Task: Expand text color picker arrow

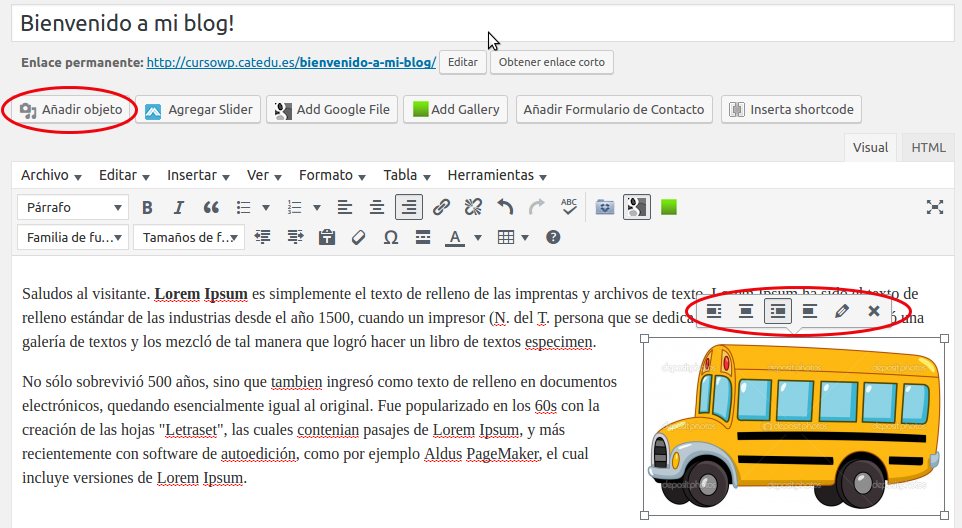Action: pos(477,237)
